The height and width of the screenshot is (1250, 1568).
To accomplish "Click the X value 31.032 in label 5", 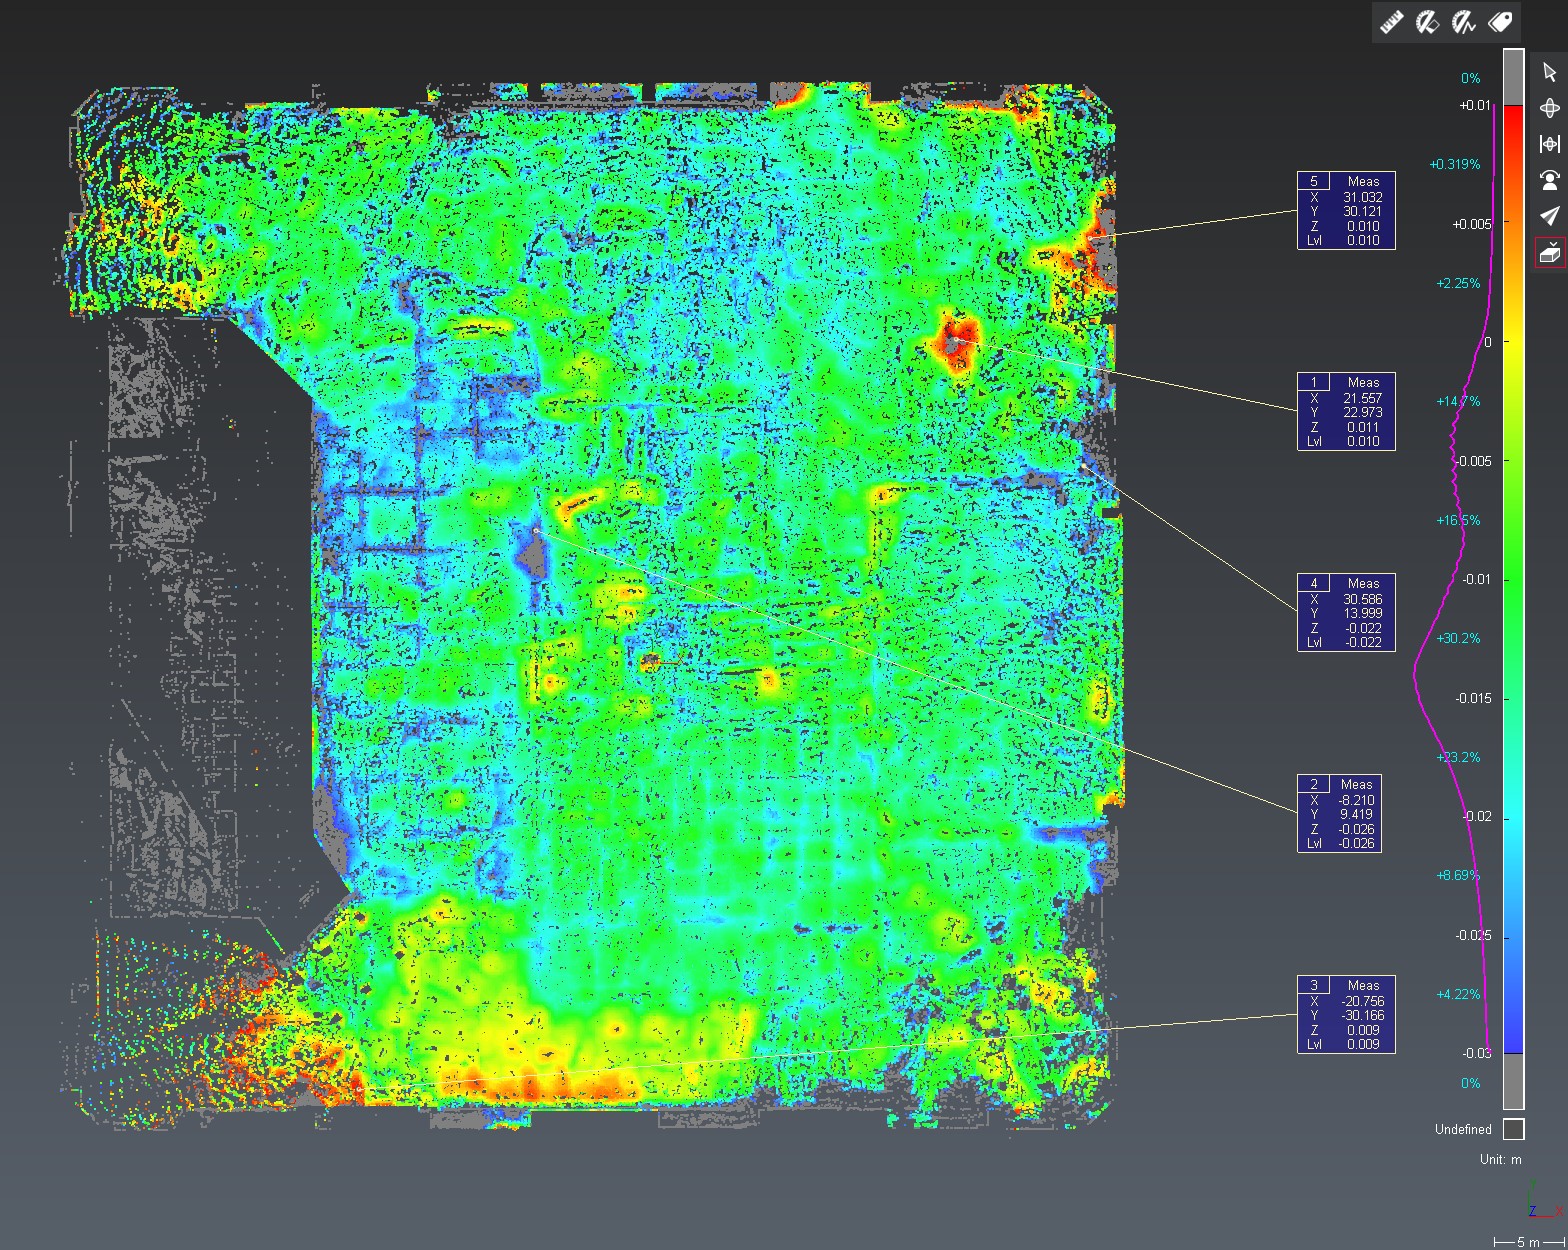I will tap(1363, 197).
